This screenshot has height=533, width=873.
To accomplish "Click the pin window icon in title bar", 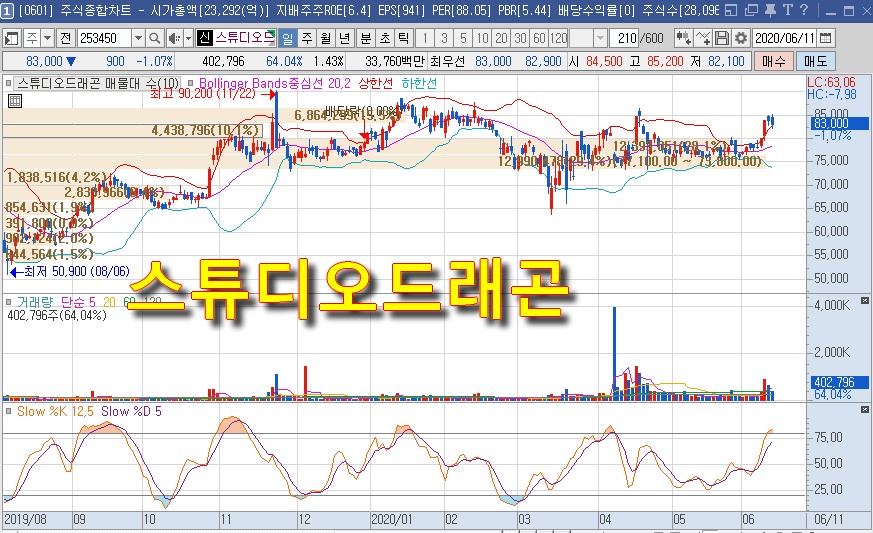I will pyautogui.click(x=771, y=10).
